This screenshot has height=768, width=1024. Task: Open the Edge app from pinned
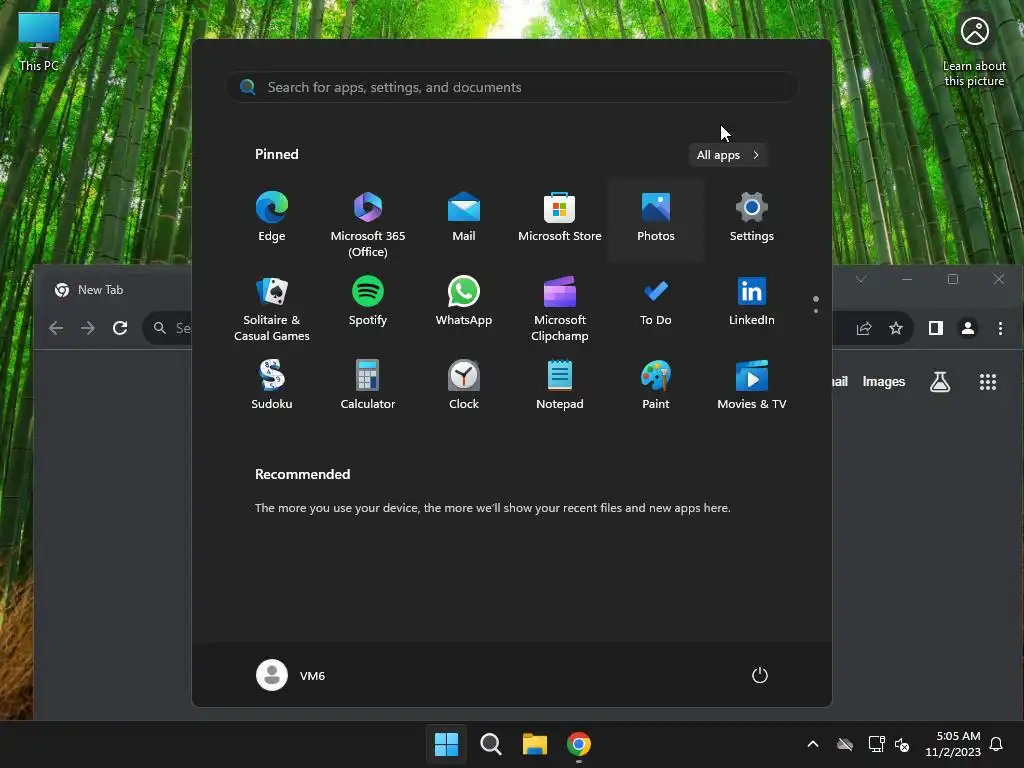pyautogui.click(x=272, y=218)
